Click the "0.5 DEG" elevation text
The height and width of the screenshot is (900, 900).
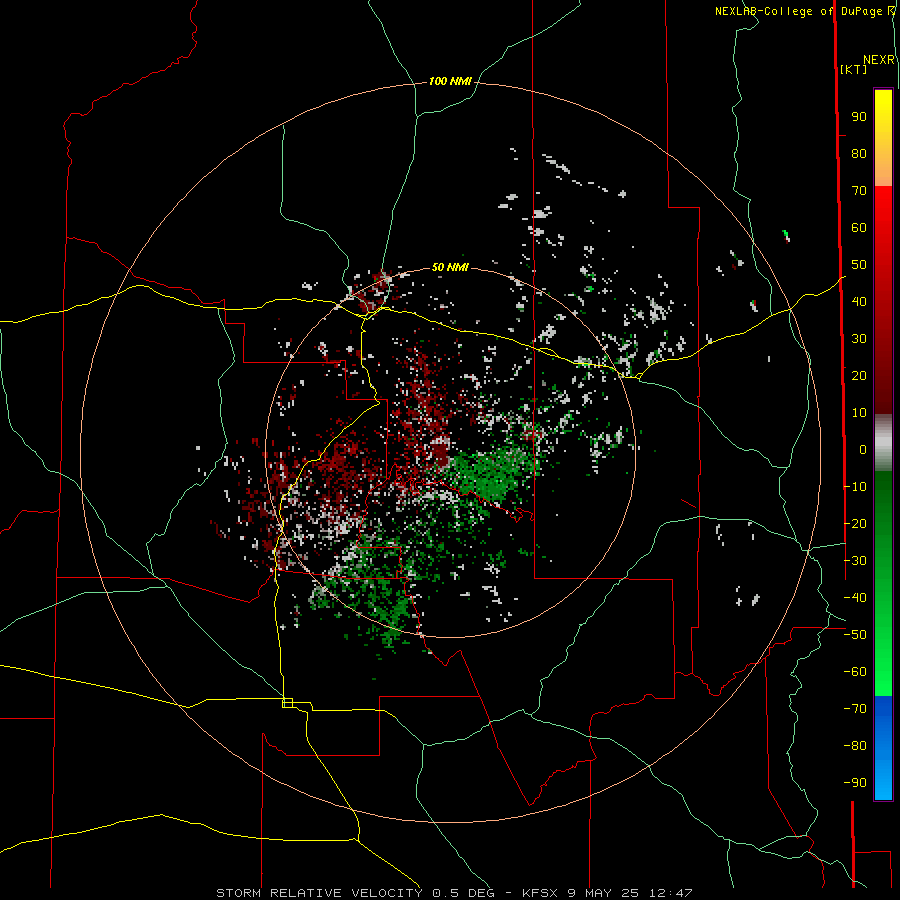click(463, 893)
